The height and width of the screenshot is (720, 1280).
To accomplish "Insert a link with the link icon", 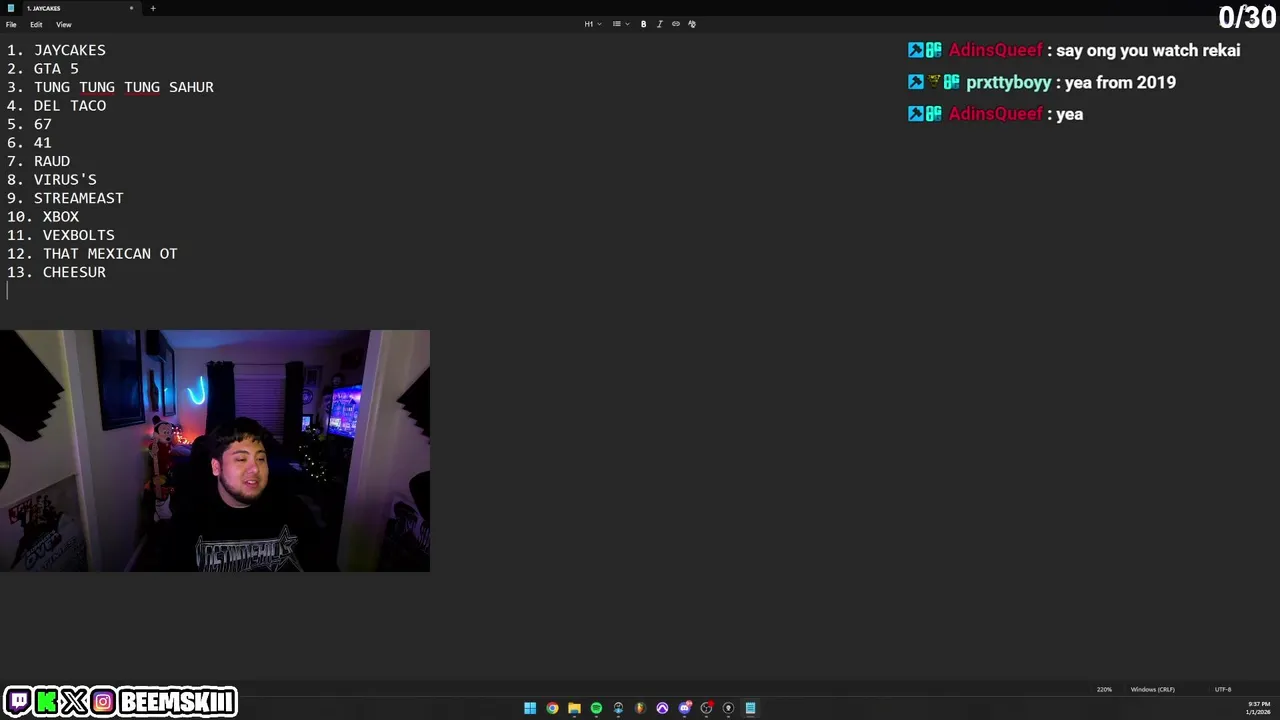I will click(675, 24).
